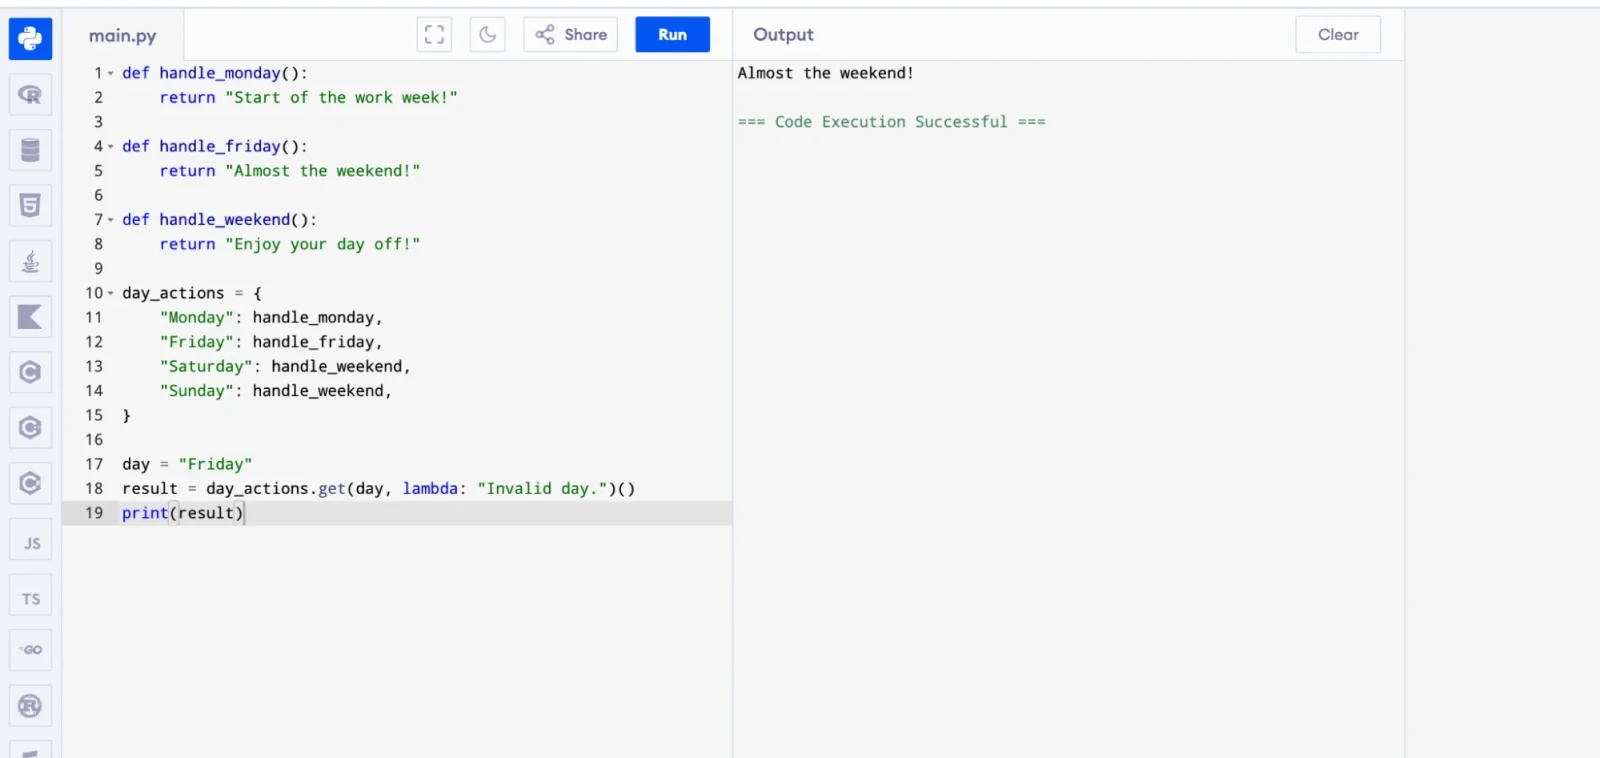Open the C compiler icon

point(30,373)
